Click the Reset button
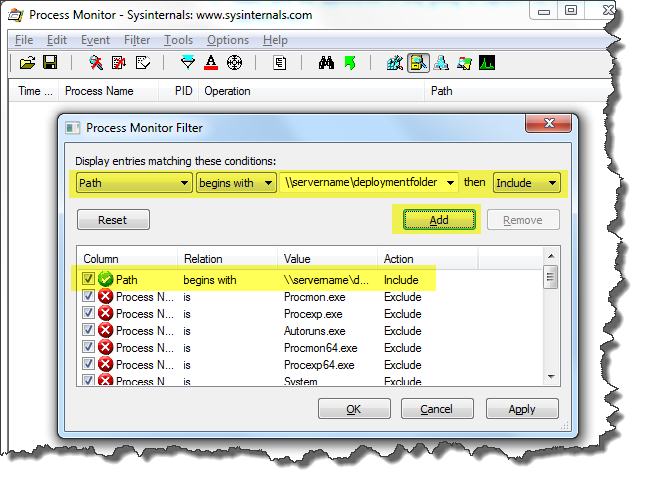This screenshot has width=646, height=484. (x=113, y=220)
